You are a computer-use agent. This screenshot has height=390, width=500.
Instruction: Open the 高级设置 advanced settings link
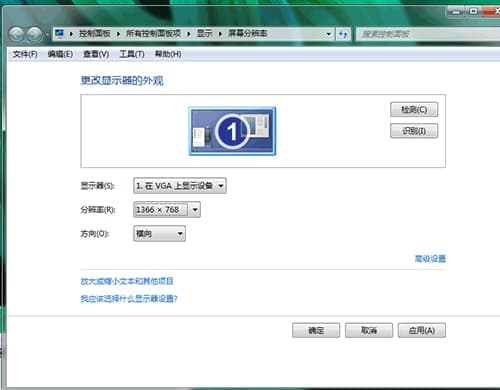click(430, 259)
